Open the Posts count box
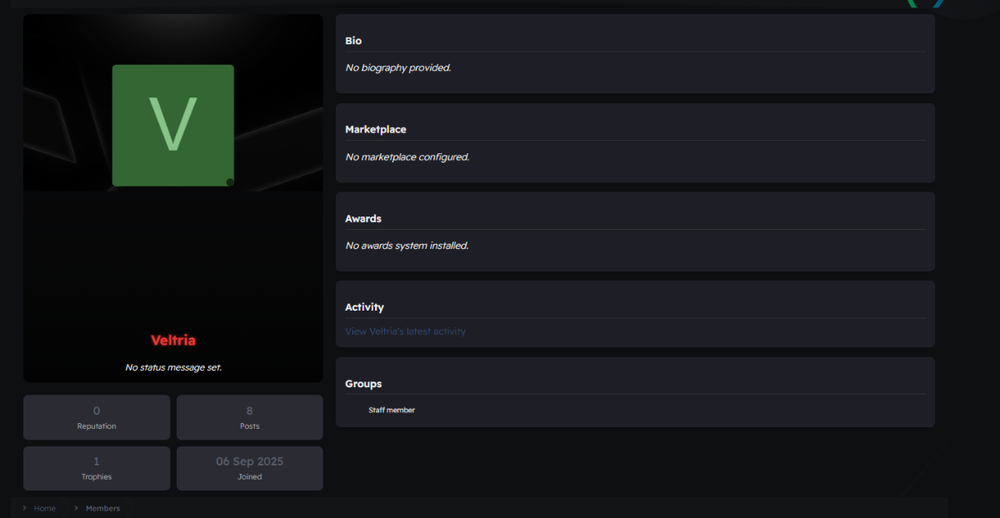Viewport: 1000px width, 518px height. click(249, 417)
